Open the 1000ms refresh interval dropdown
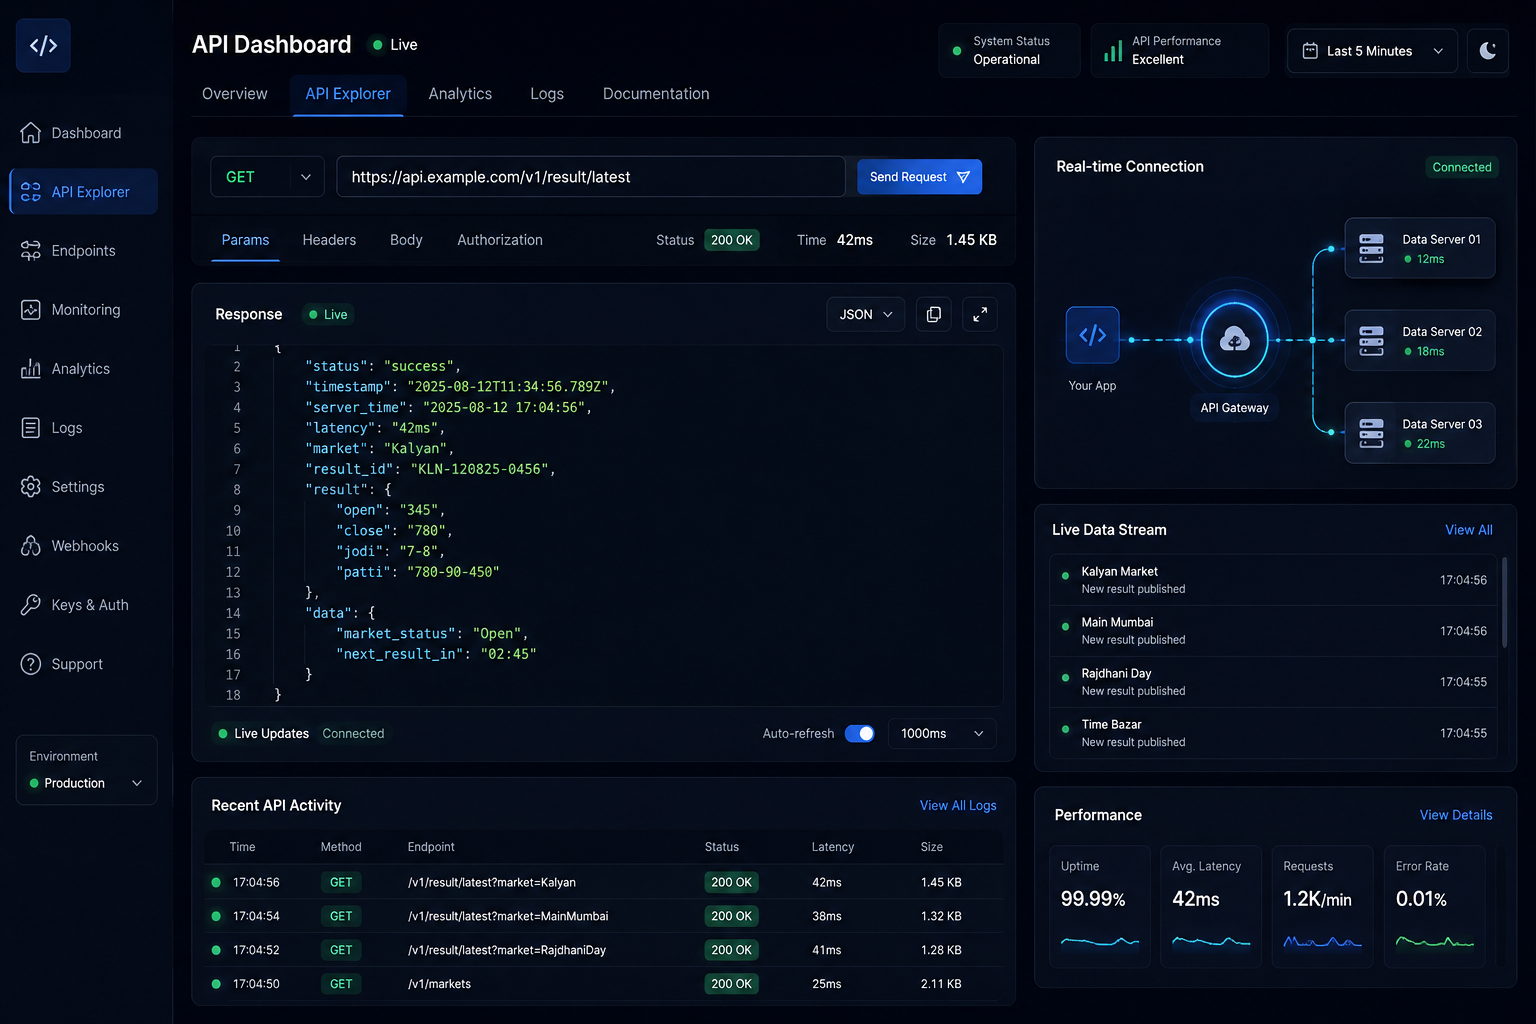This screenshot has height=1024, width=1536. 942,734
